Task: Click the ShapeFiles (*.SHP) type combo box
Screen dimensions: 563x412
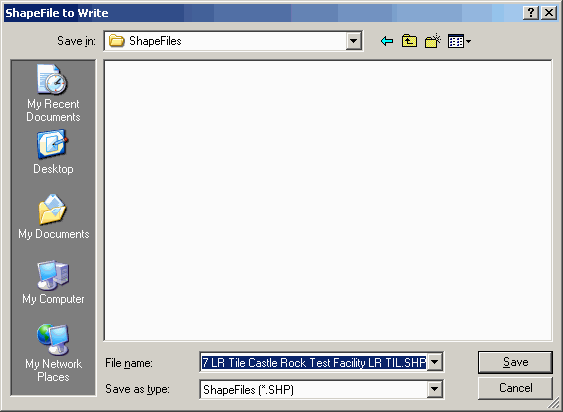Action: pyautogui.click(x=321, y=389)
